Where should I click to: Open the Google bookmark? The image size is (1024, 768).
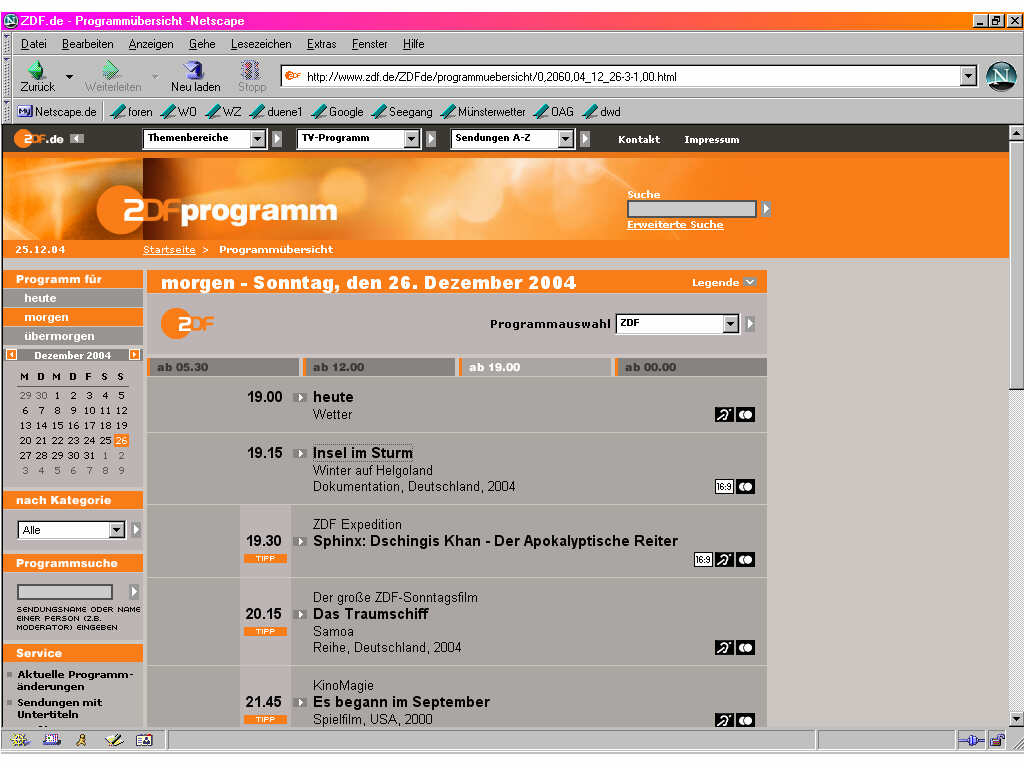pyautogui.click(x=338, y=112)
